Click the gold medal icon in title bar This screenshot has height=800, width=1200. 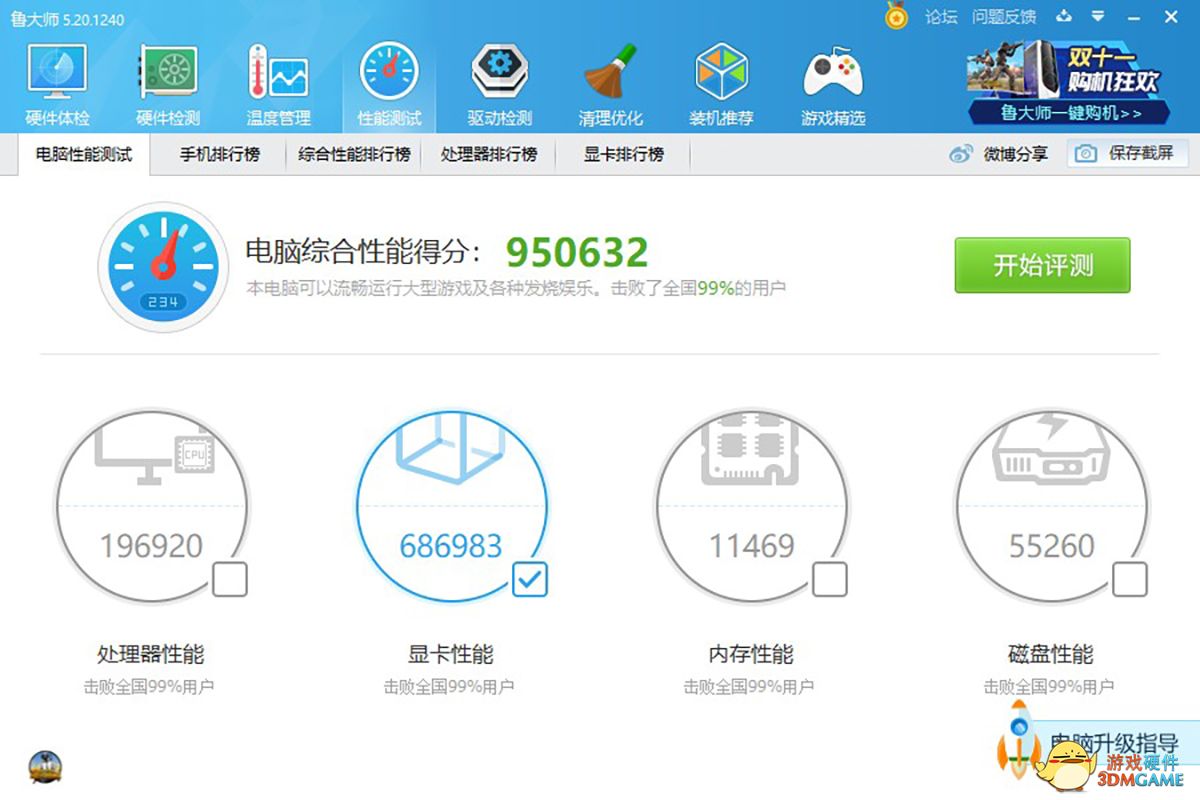(896, 17)
